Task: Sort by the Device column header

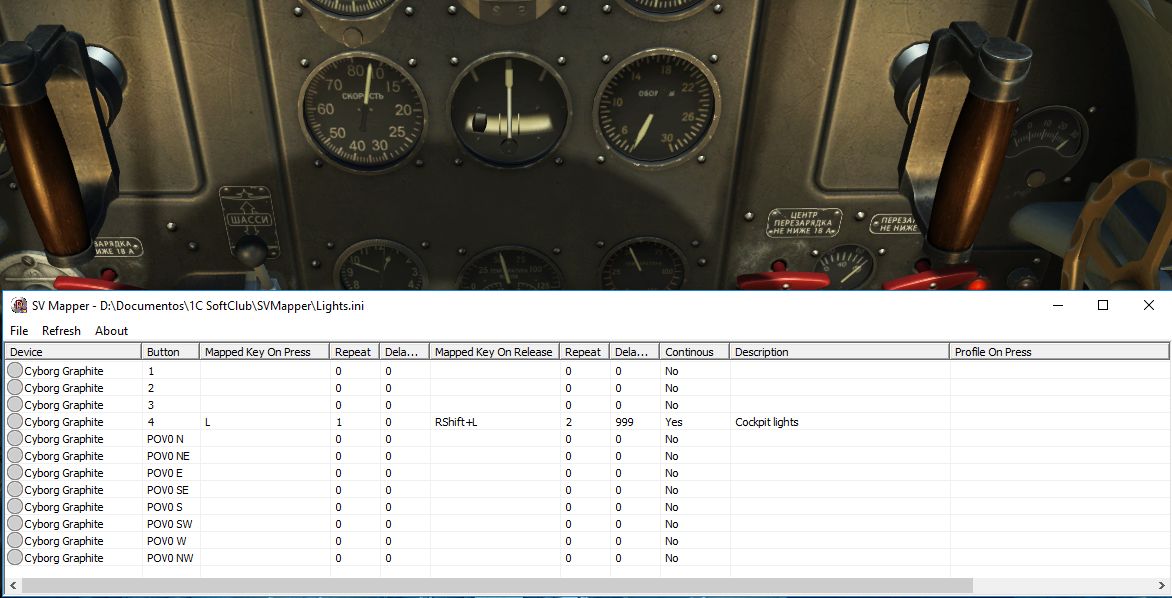Action: [73, 351]
